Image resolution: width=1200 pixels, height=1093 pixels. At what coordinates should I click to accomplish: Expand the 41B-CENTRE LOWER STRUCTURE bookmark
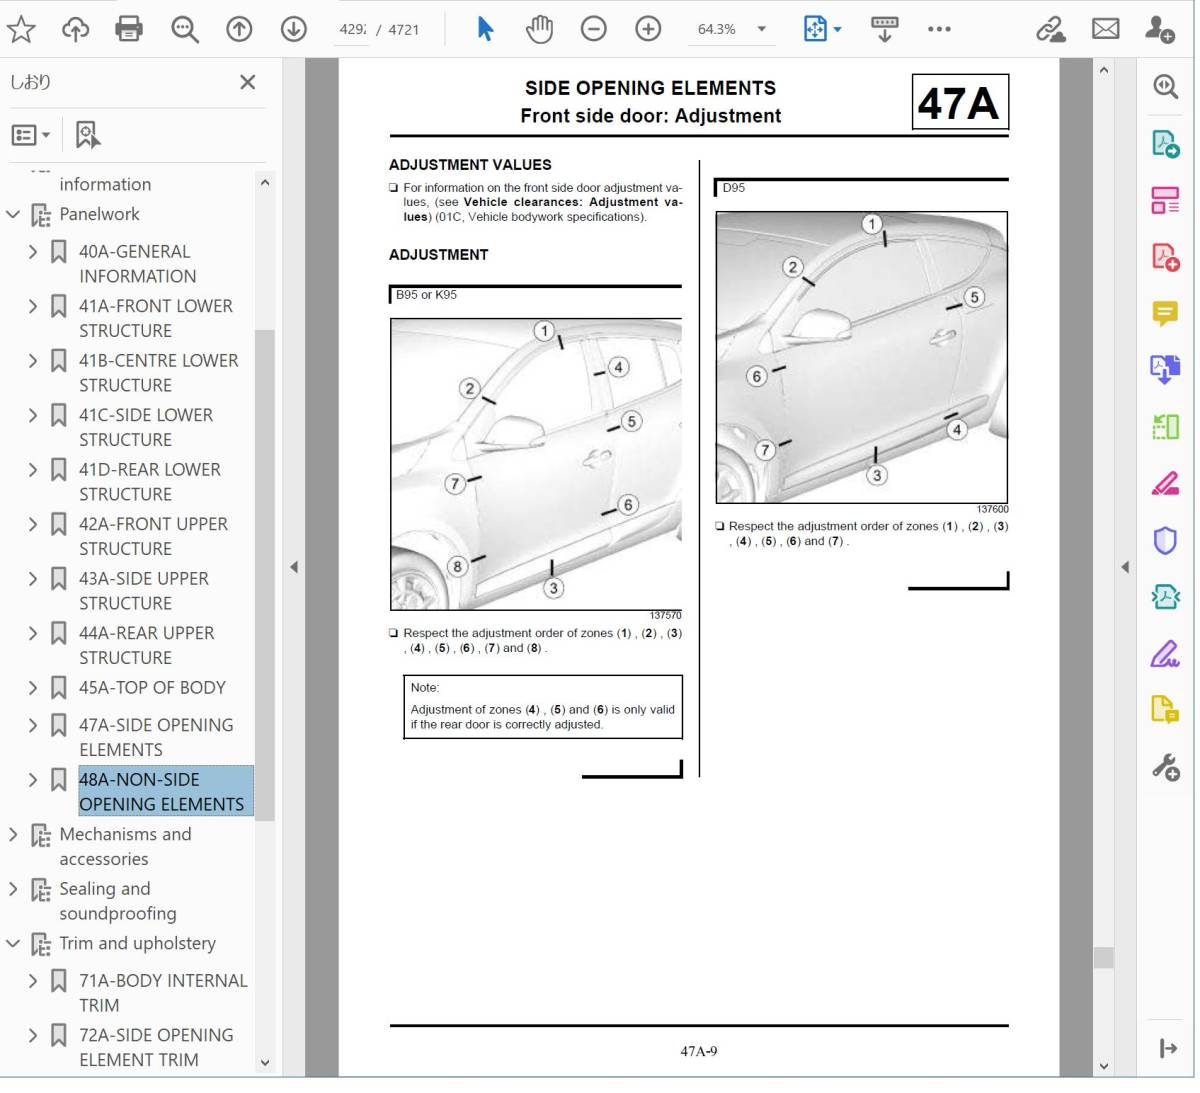[33, 360]
